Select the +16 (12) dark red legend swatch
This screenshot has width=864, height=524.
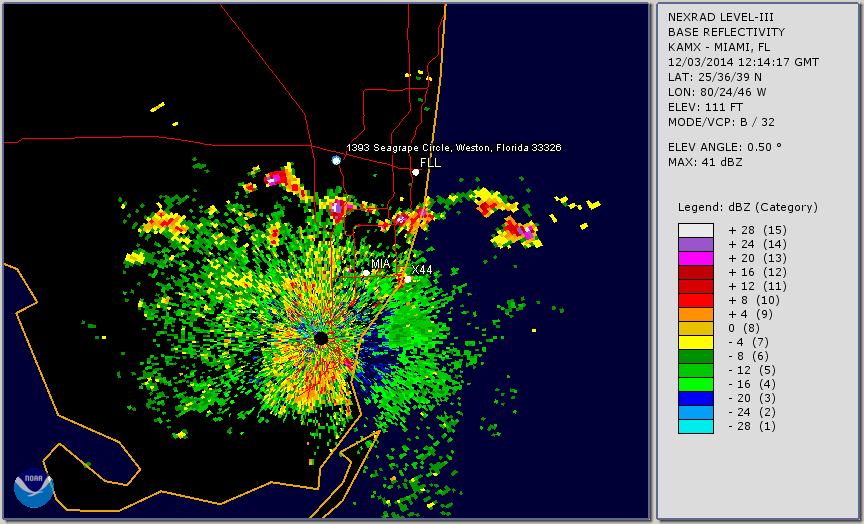696,273
